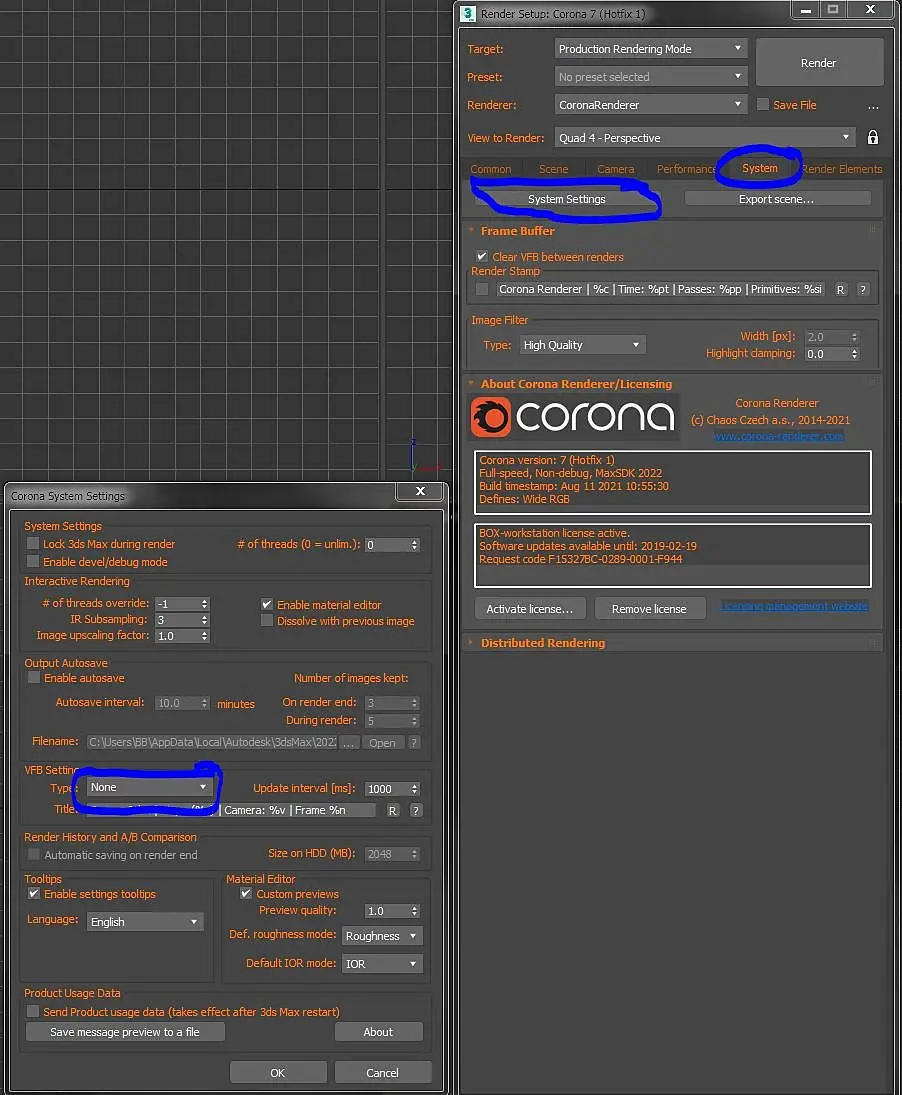Enable Dissolve with previous image
Image resolution: width=902 pixels, height=1095 pixels.
click(x=267, y=620)
